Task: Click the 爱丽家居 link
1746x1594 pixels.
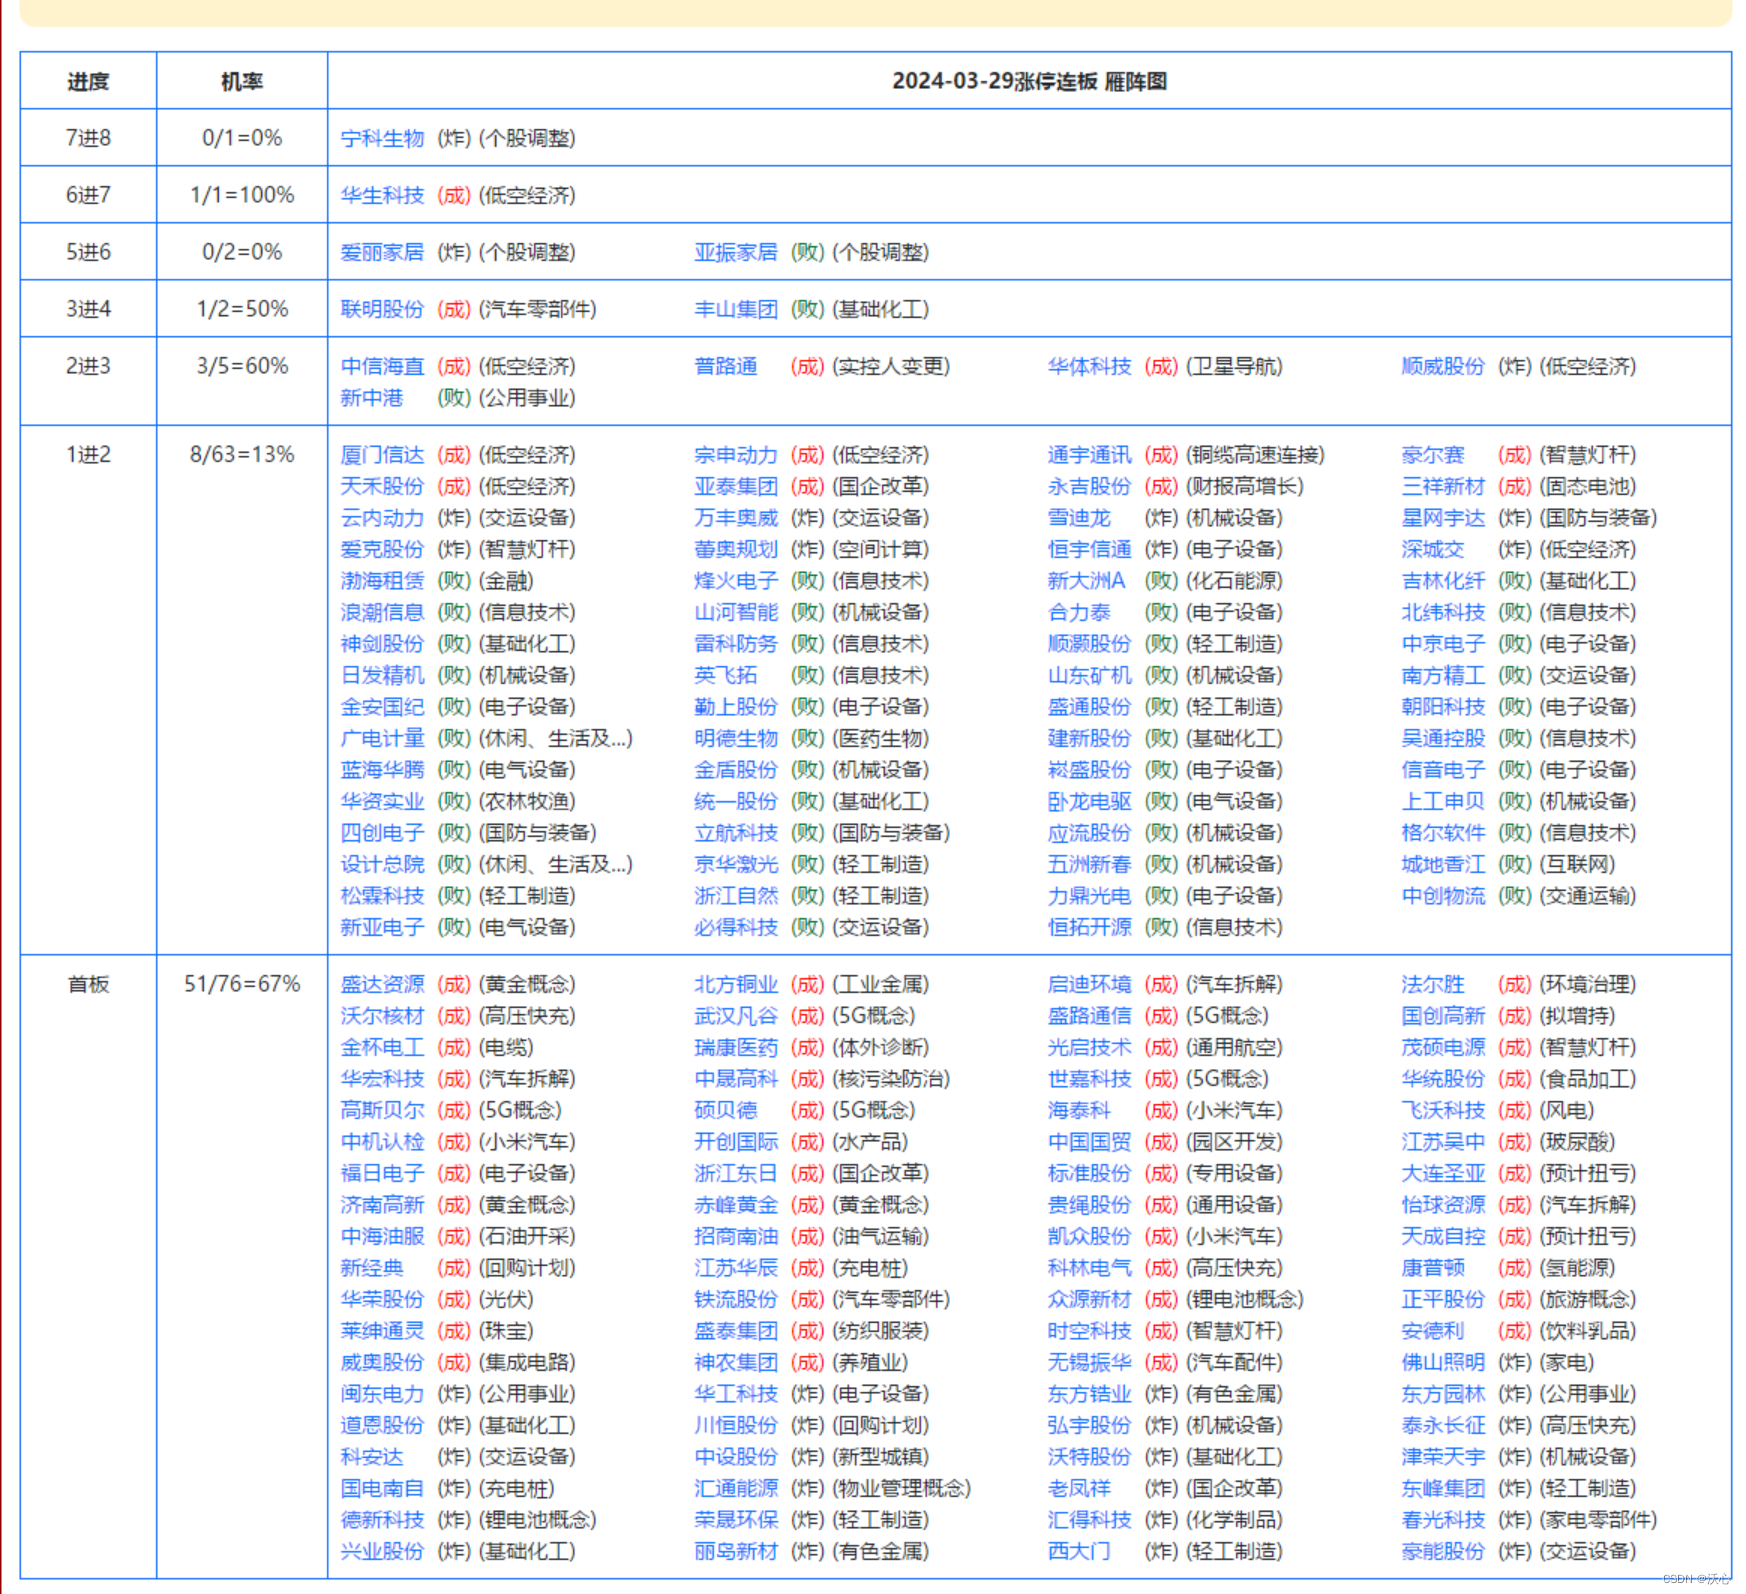Action: (382, 252)
